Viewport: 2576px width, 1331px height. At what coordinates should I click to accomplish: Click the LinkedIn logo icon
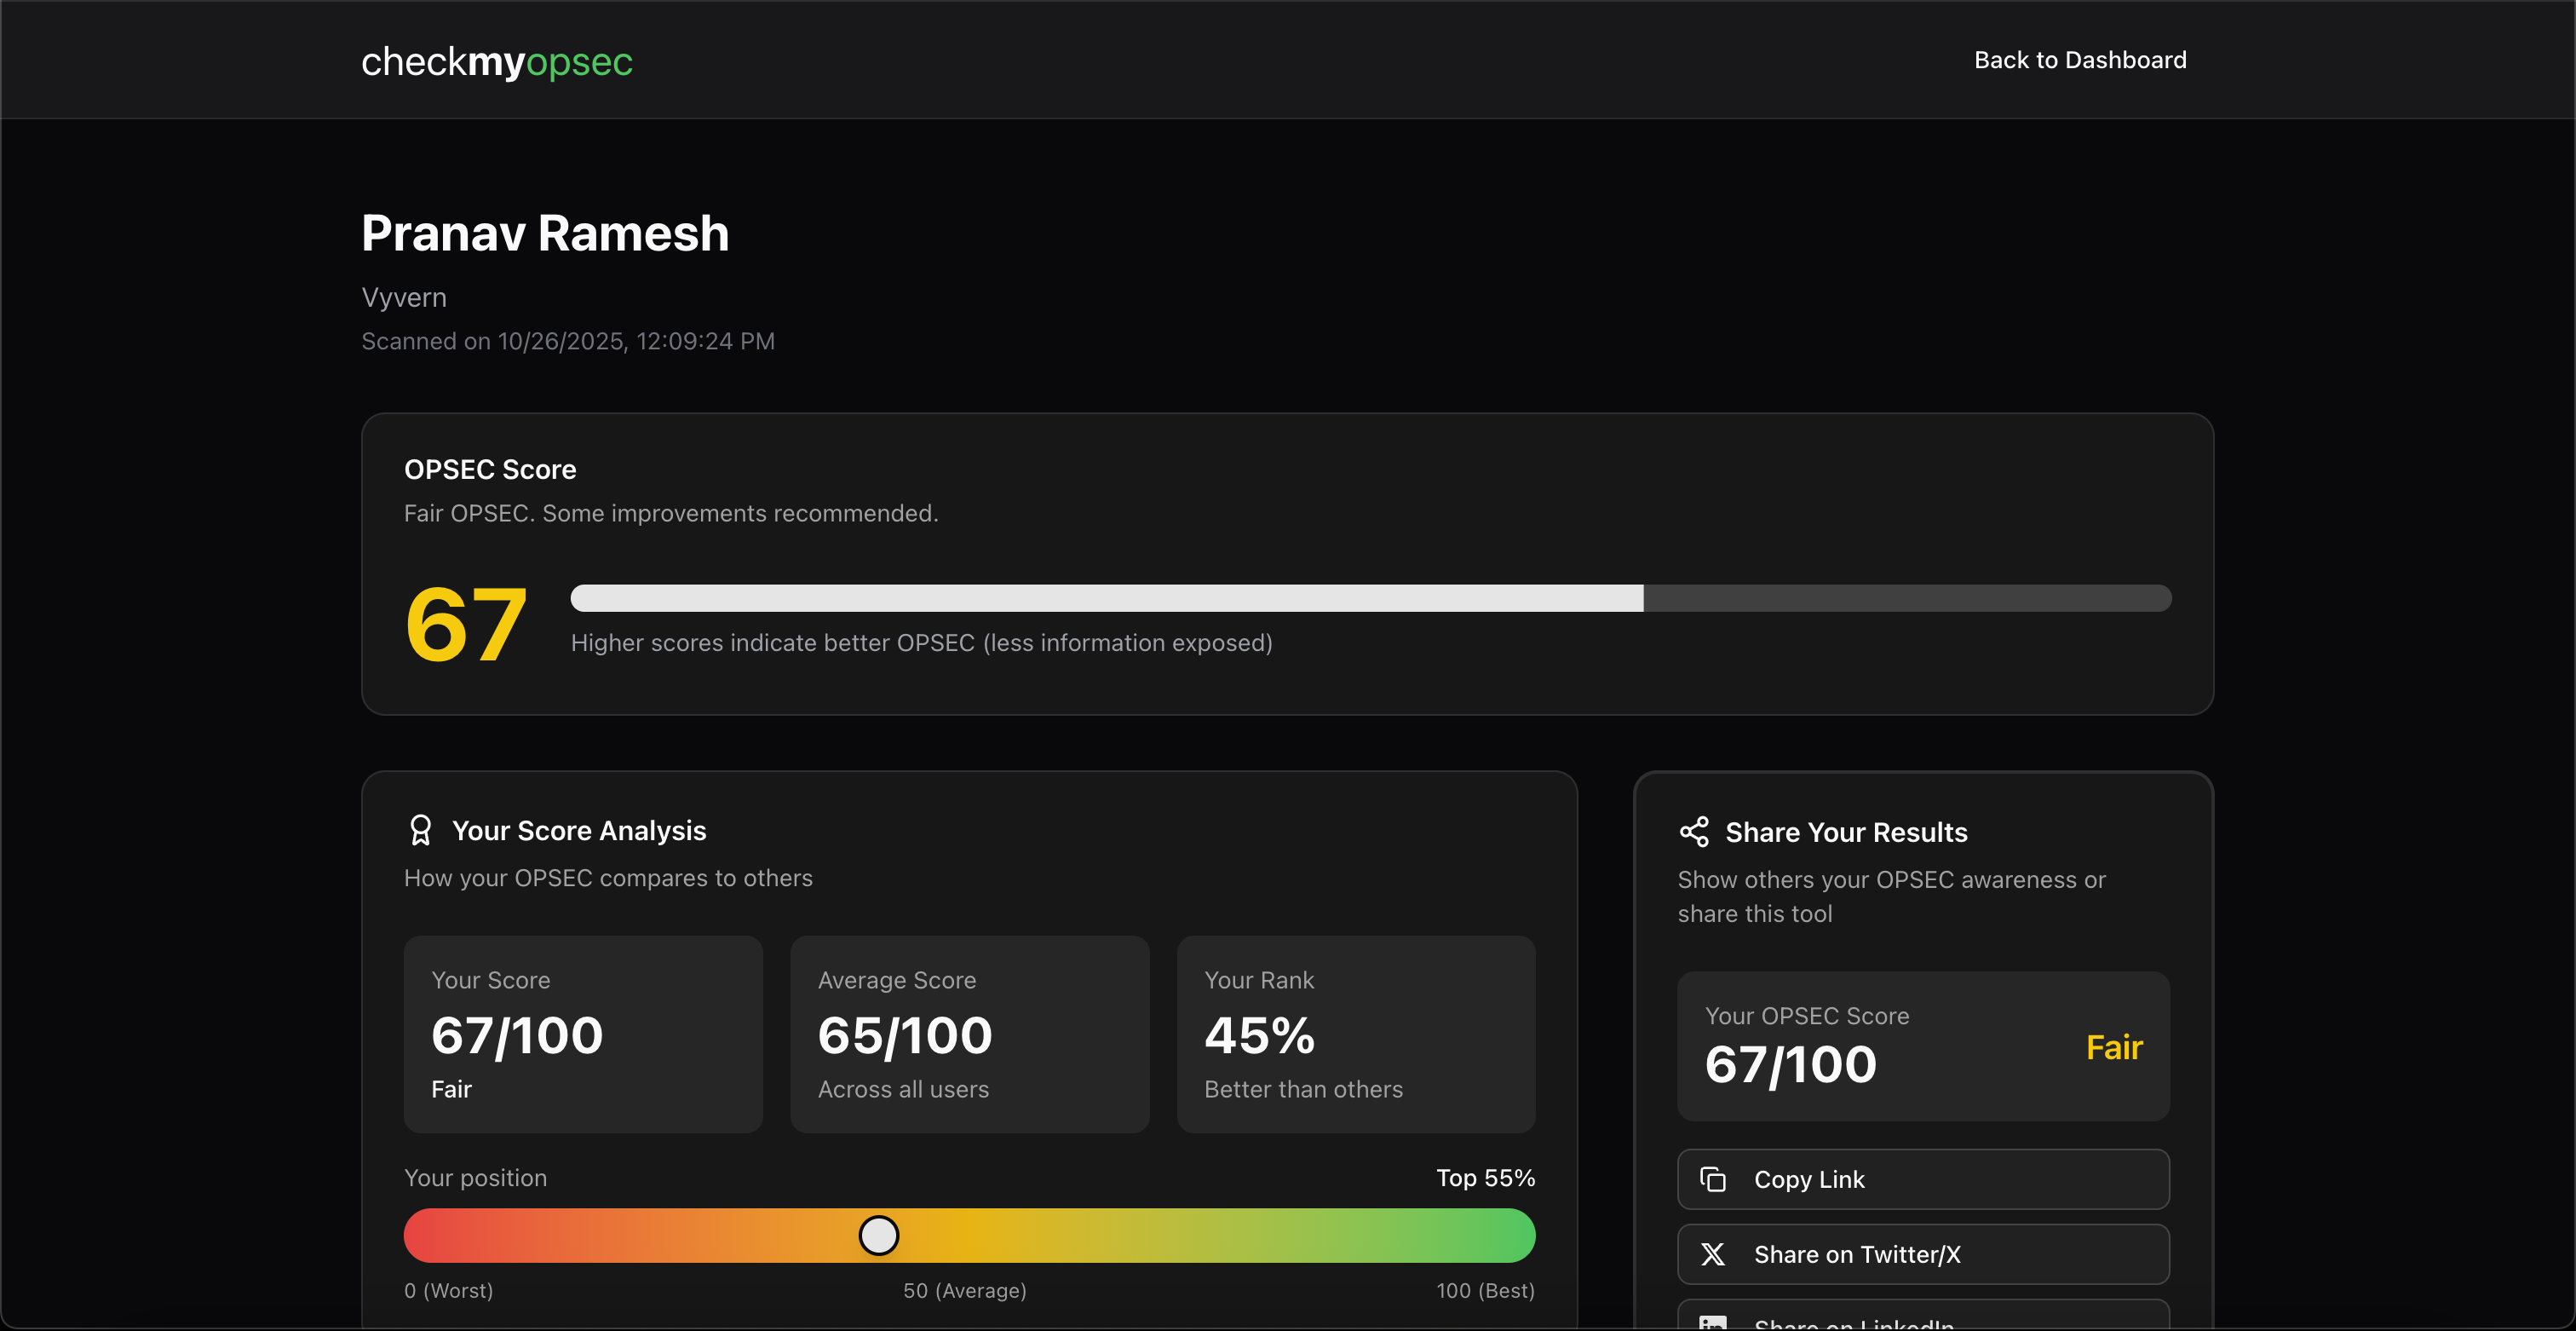point(1713,1322)
